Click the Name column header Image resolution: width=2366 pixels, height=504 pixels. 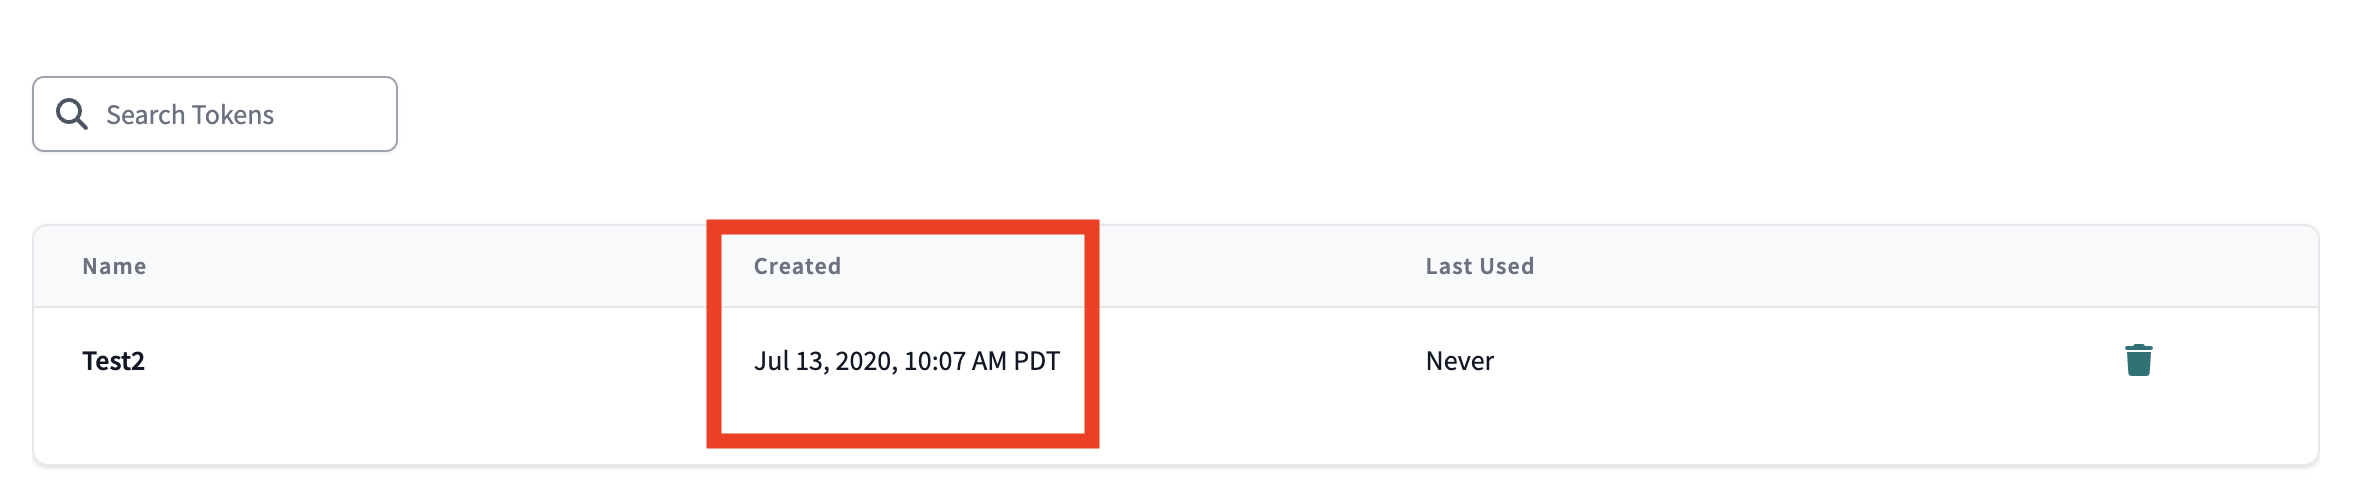[x=114, y=266]
